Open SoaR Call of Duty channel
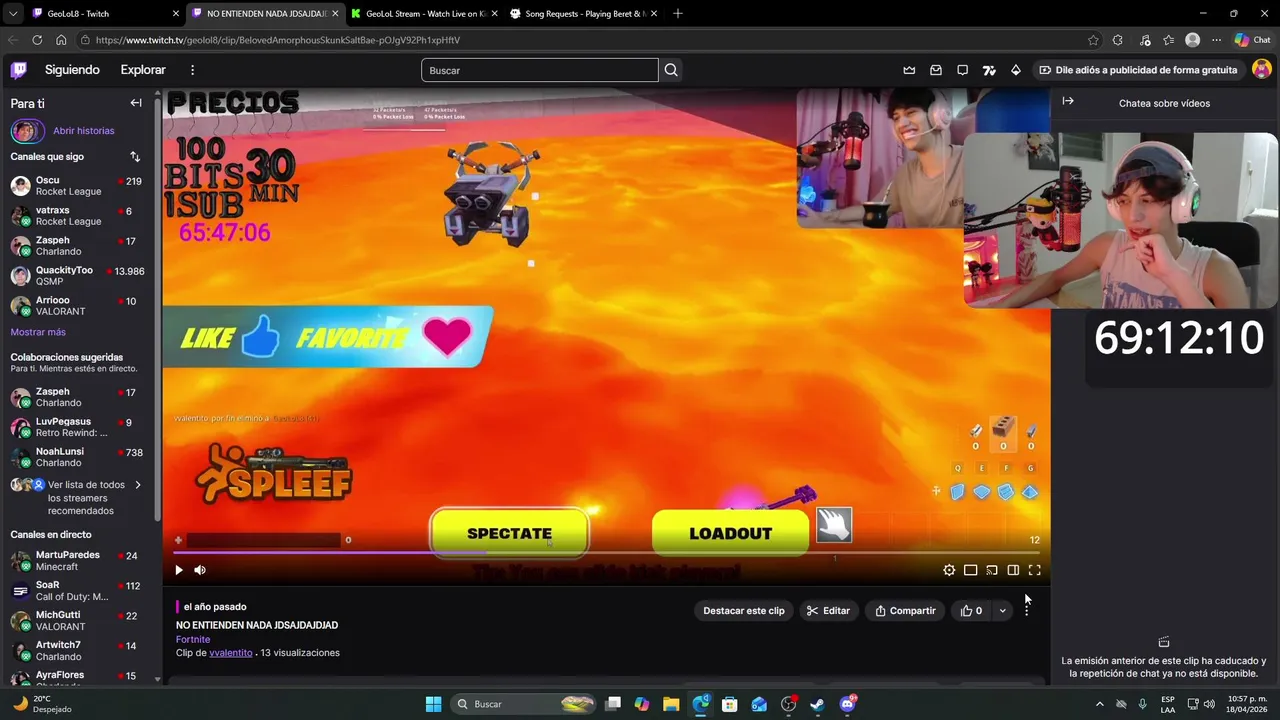Screen dimensions: 1280x720 tap(77, 591)
